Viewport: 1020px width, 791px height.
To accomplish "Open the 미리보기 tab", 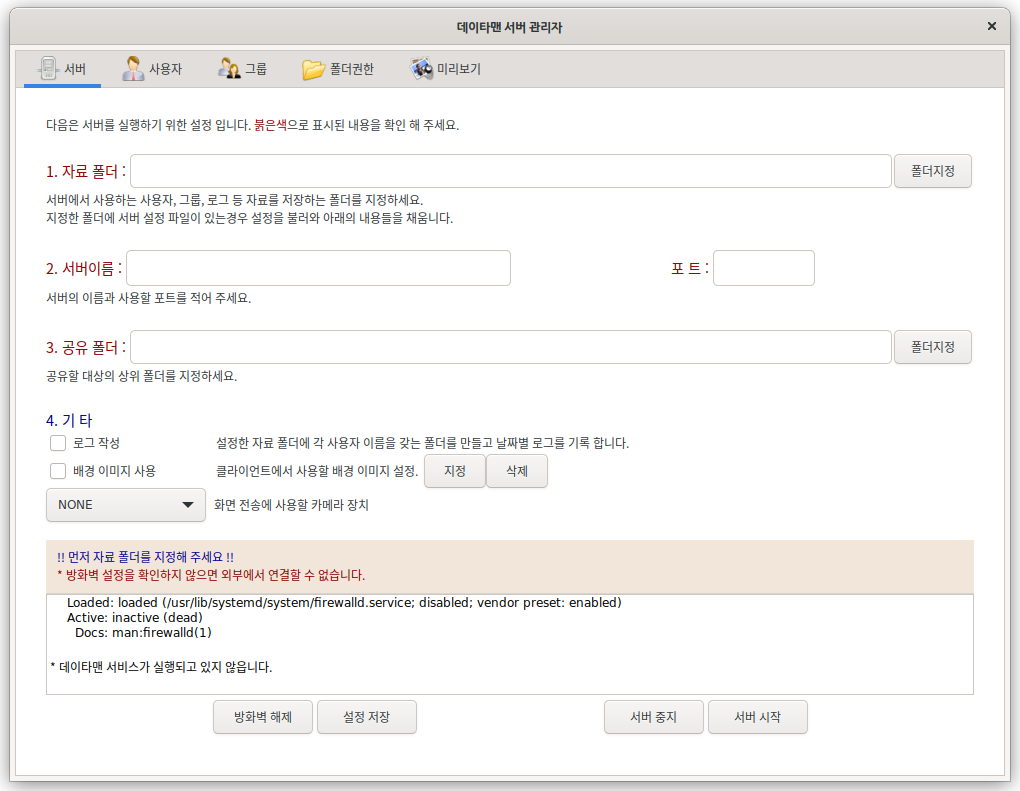I will coord(446,69).
